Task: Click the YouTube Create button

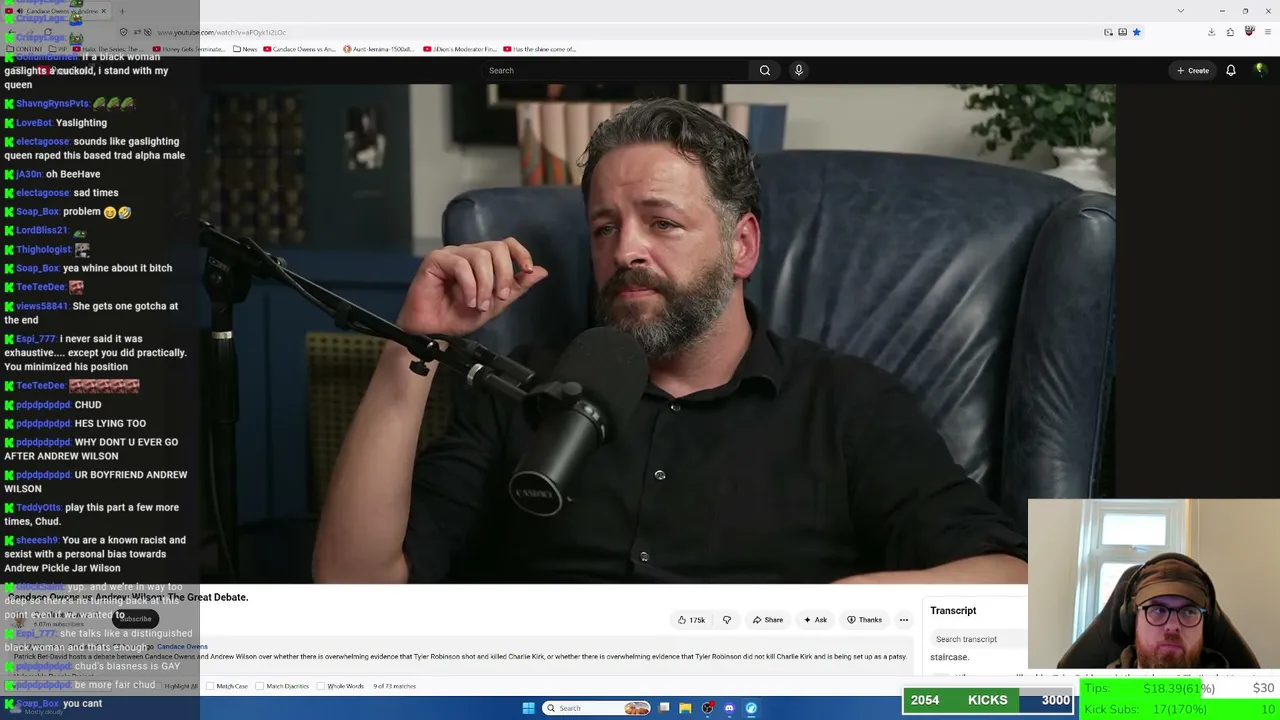Action: (1193, 70)
